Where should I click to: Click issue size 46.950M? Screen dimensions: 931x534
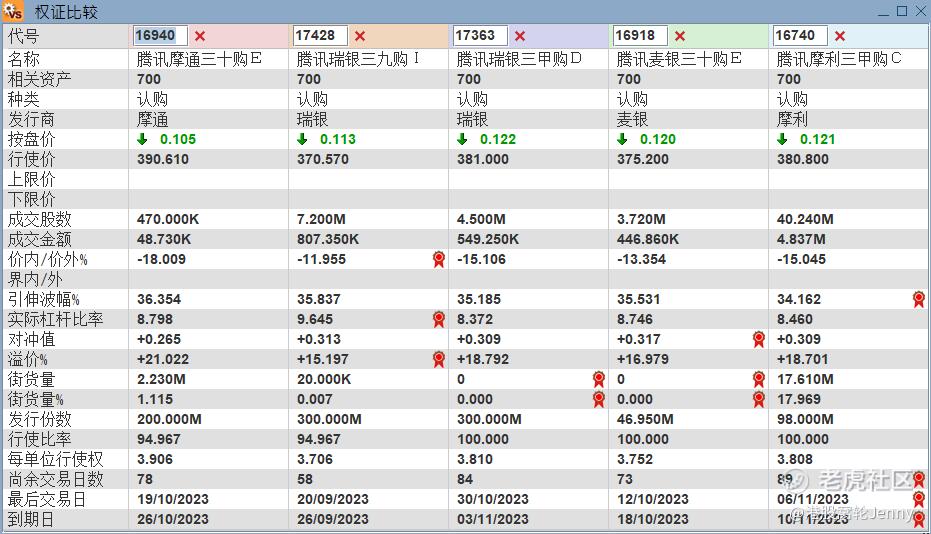pyautogui.click(x=645, y=419)
